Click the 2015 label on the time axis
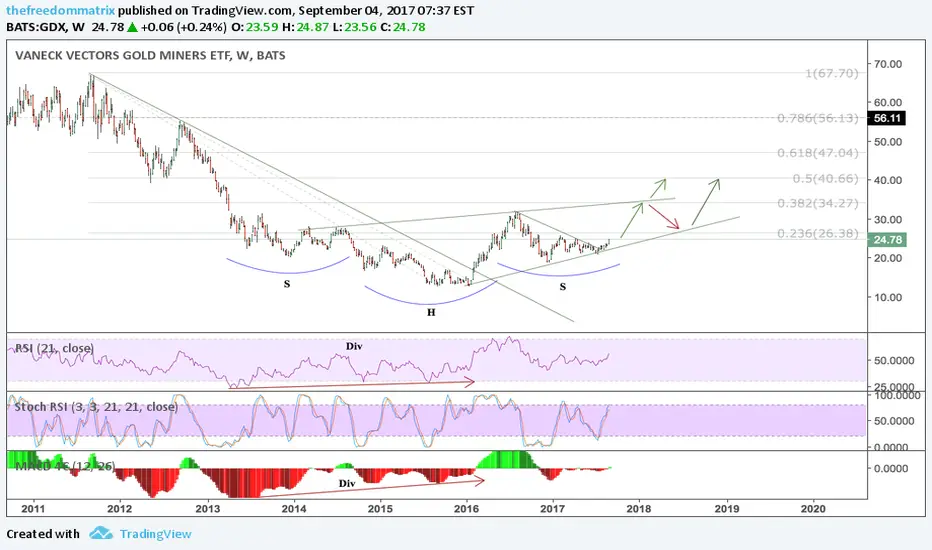Screen dimensions: 932x550 tap(380, 508)
